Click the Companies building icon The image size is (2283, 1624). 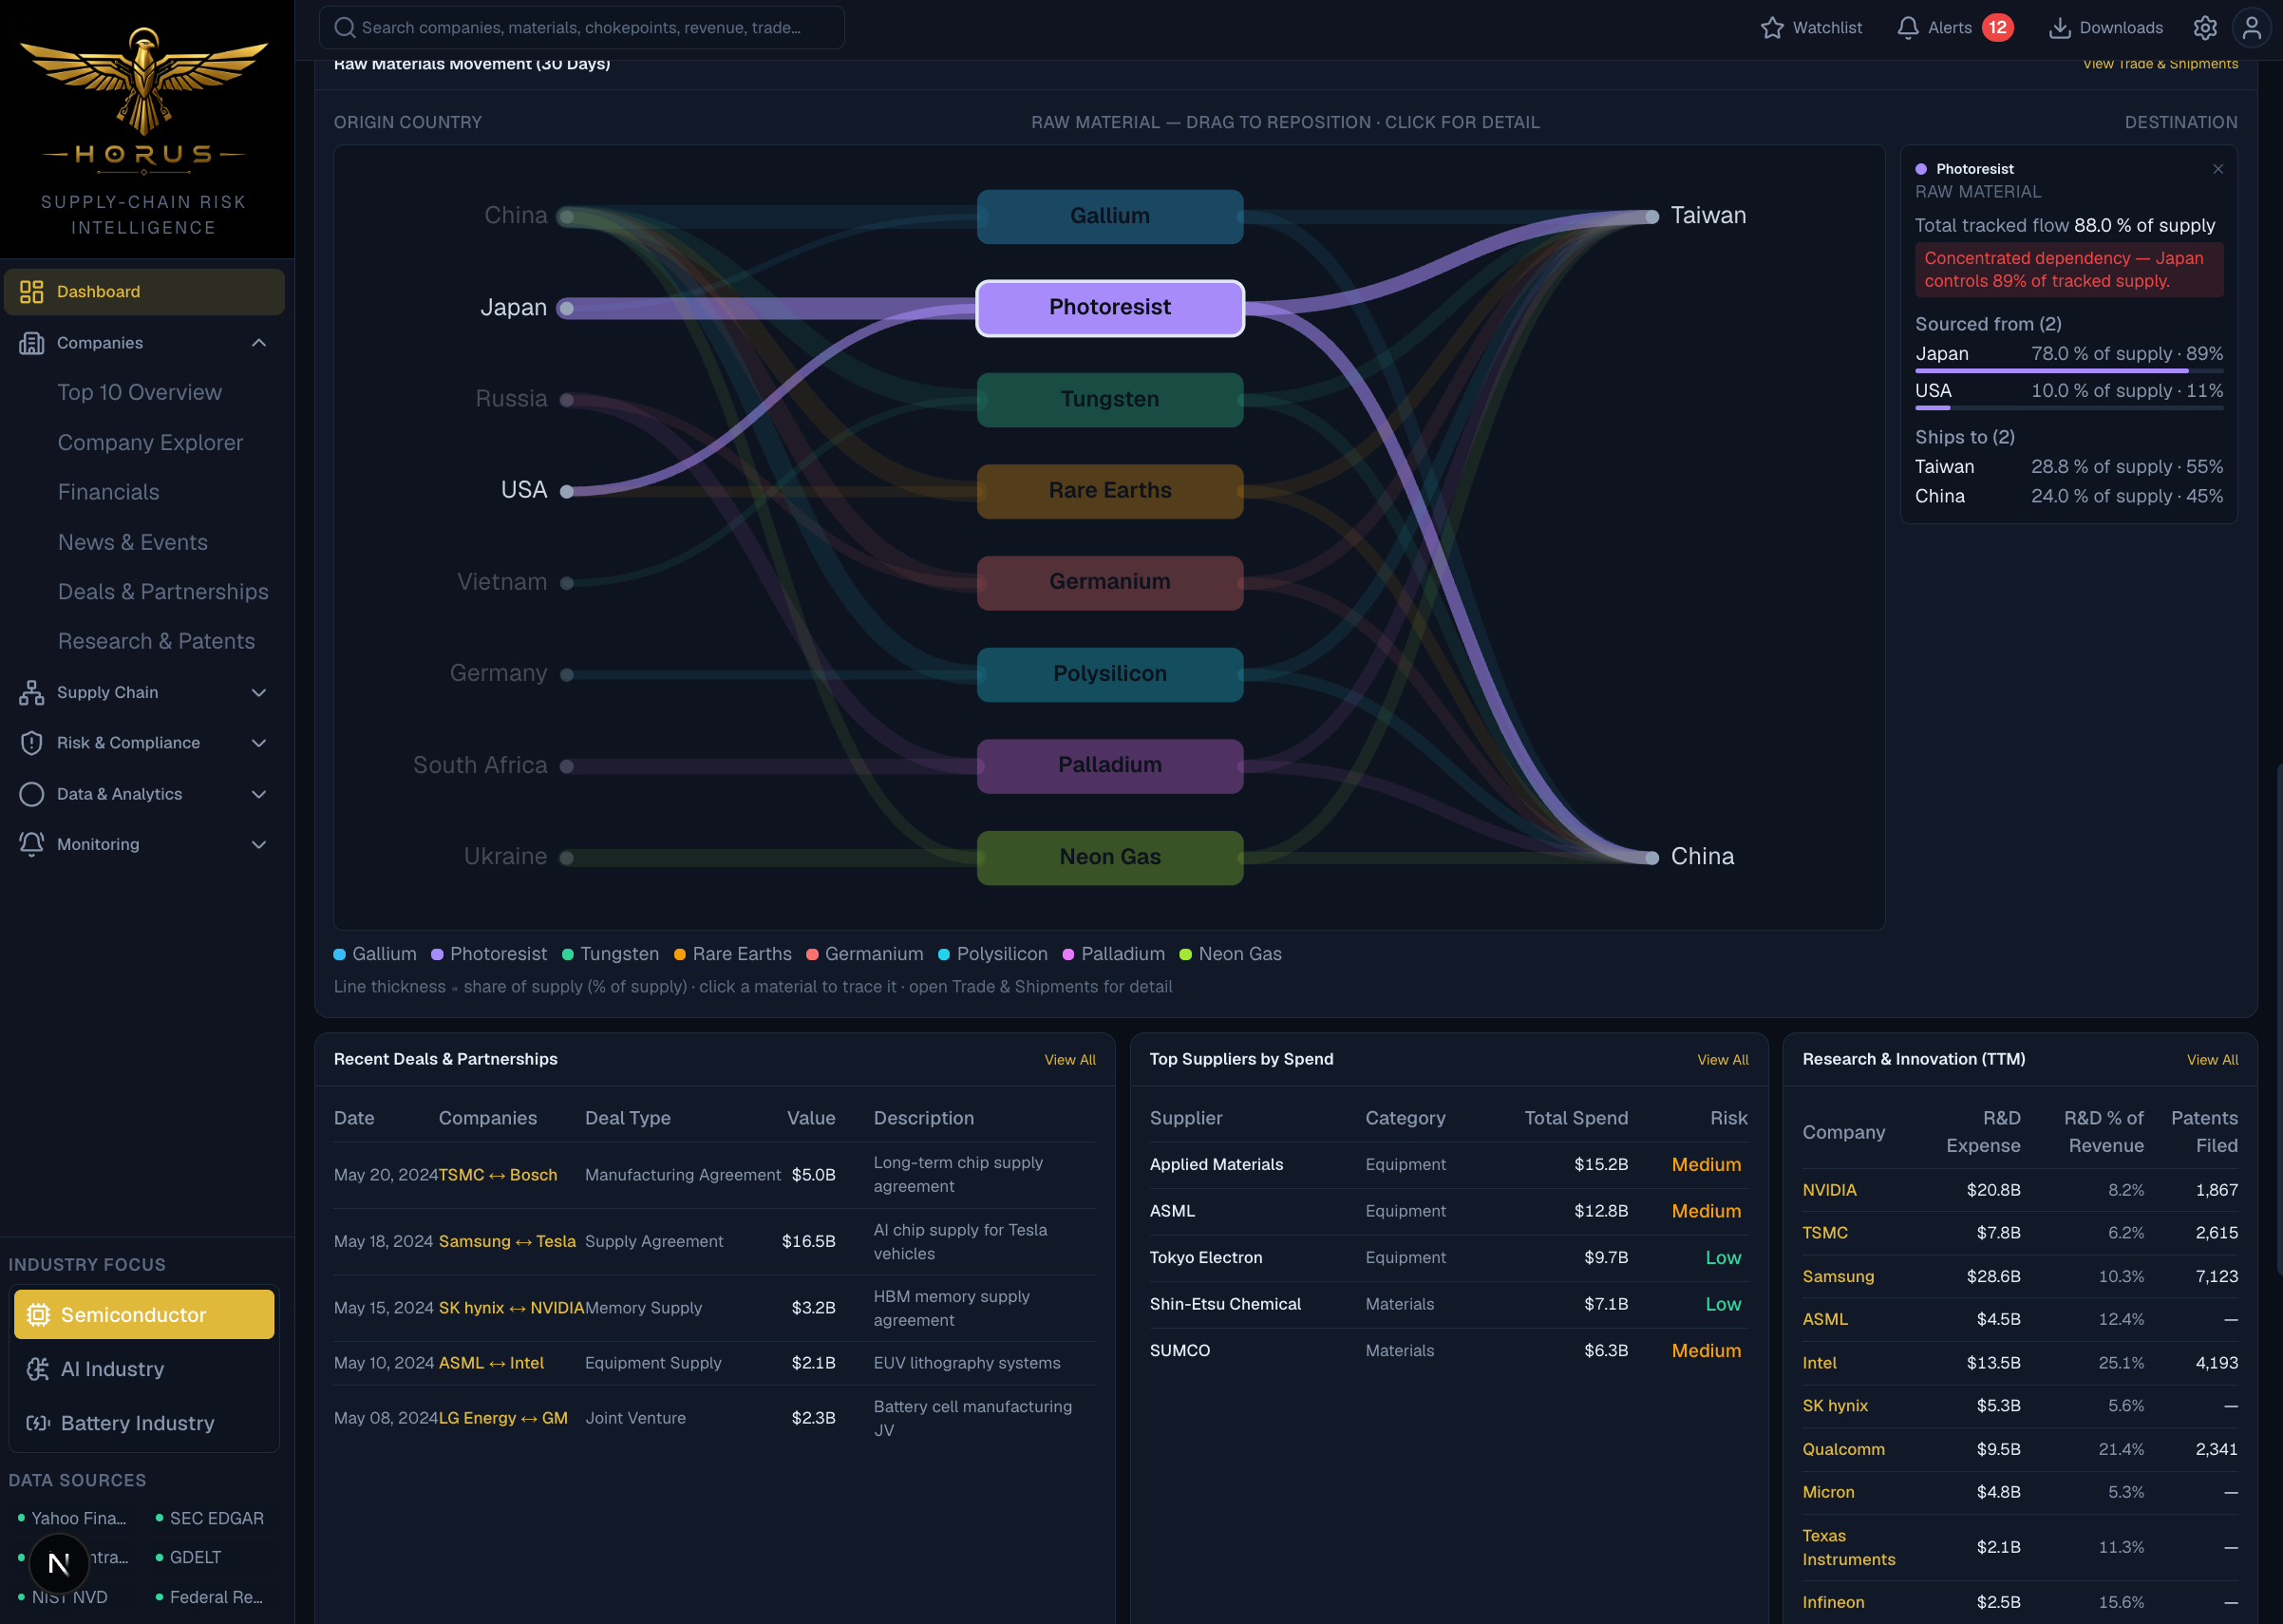pos(32,343)
